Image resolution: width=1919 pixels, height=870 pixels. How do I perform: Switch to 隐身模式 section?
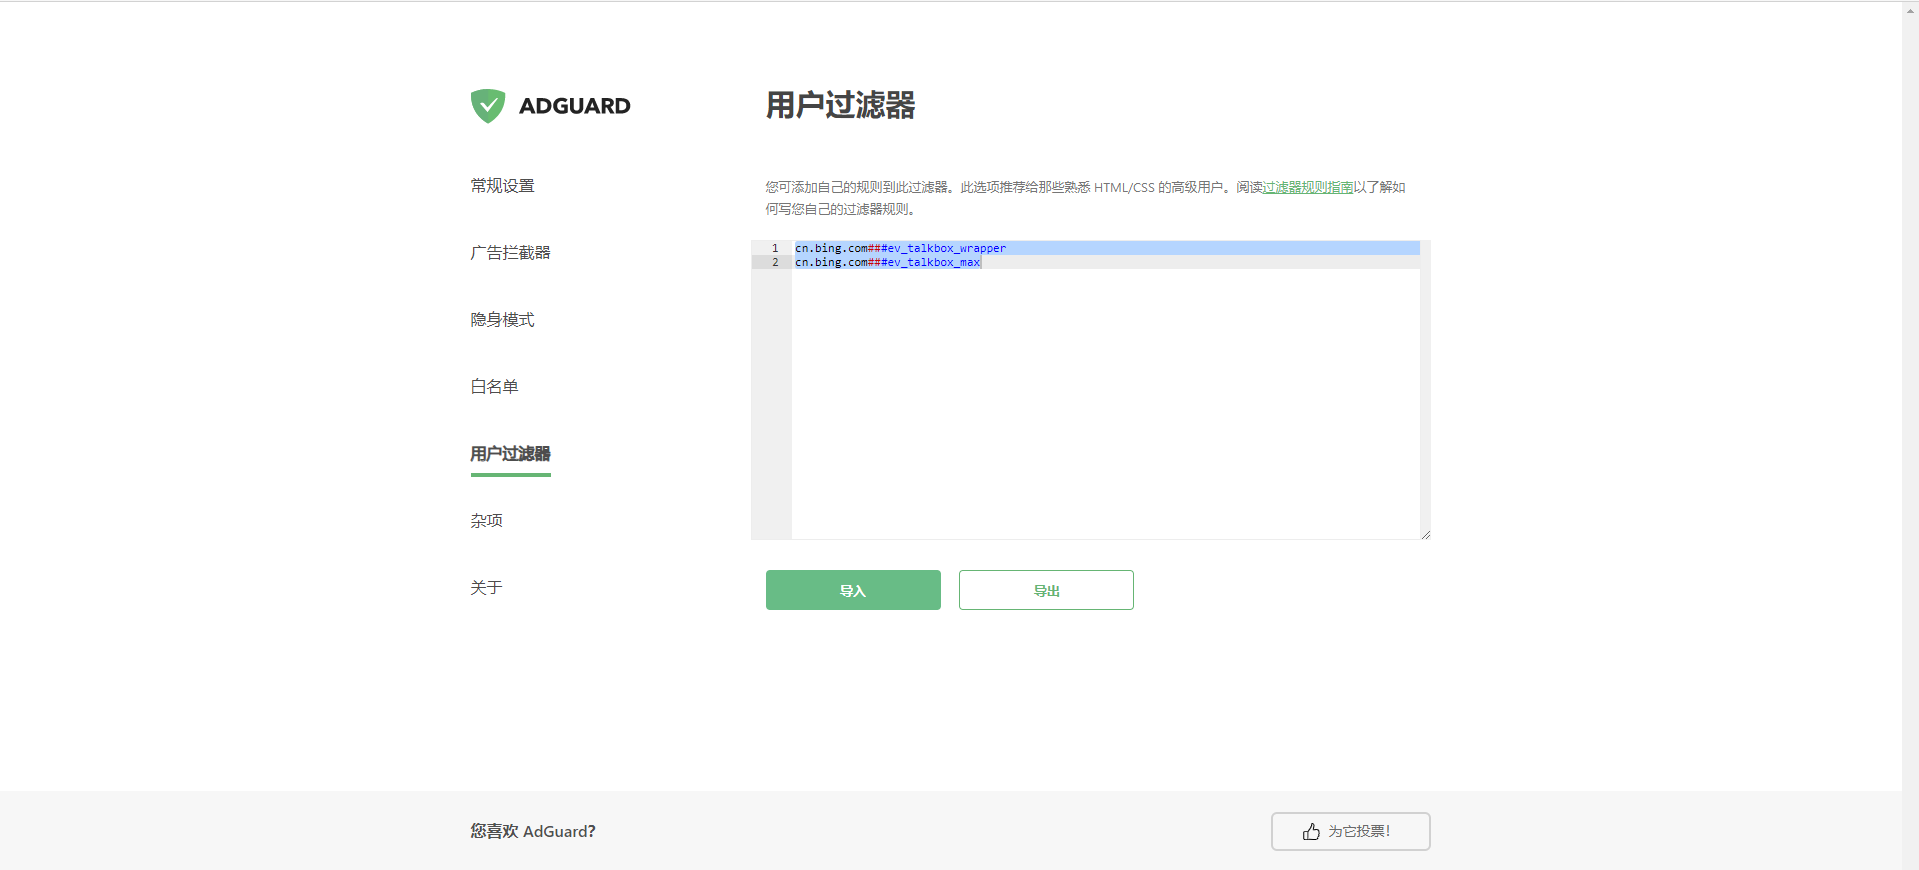pyautogui.click(x=502, y=320)
